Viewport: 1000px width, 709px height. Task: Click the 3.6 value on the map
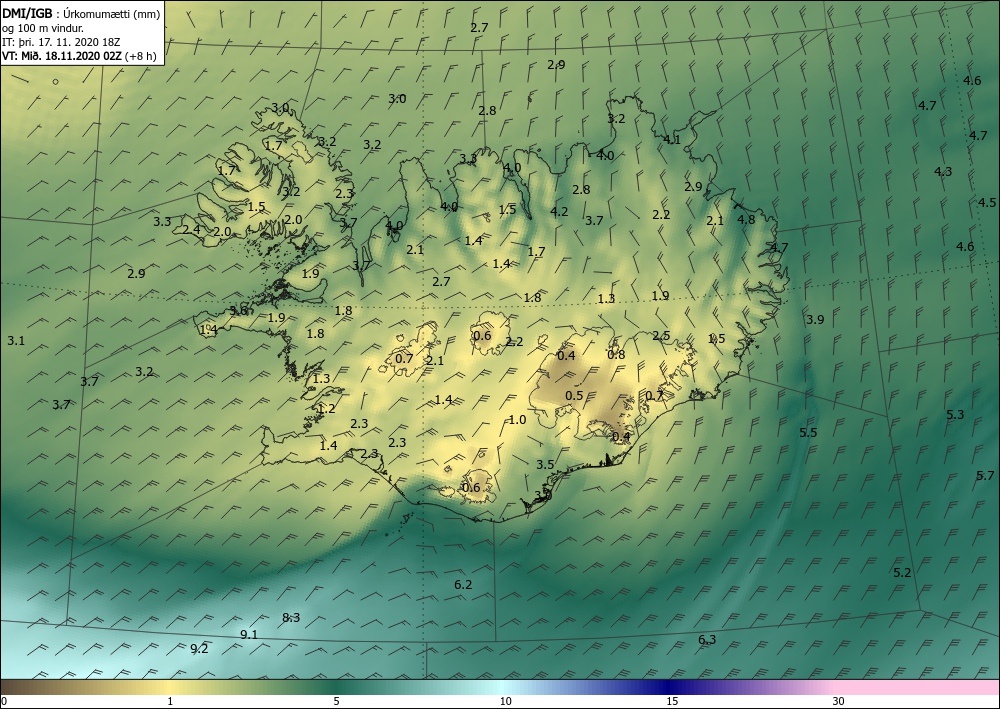click(x=239, y=311)
